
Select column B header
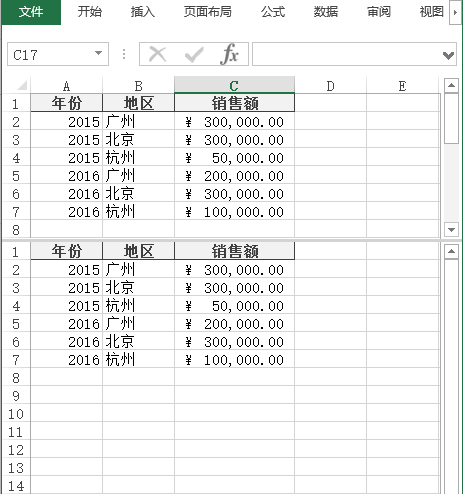pyautogui.click(x=138, y=86)
